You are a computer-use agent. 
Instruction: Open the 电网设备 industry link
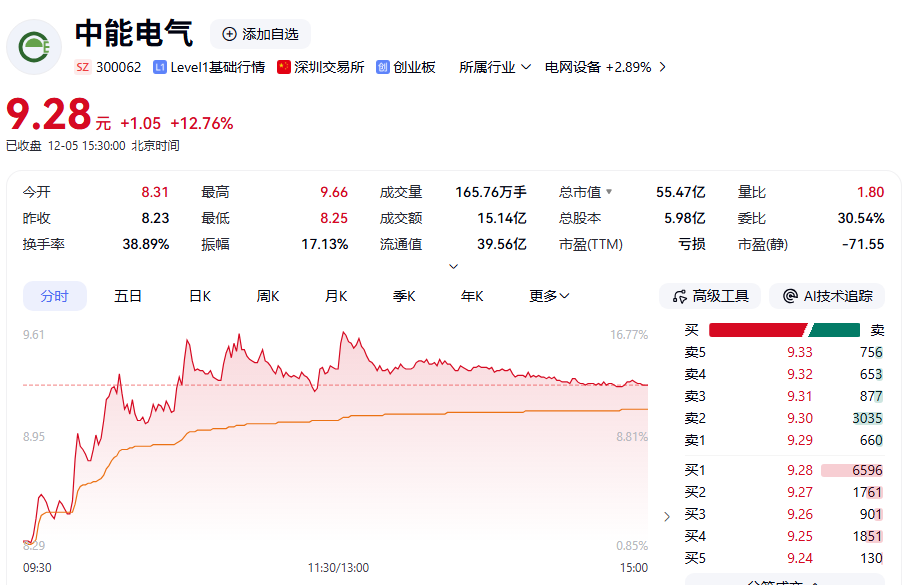(x=573, y=67)
